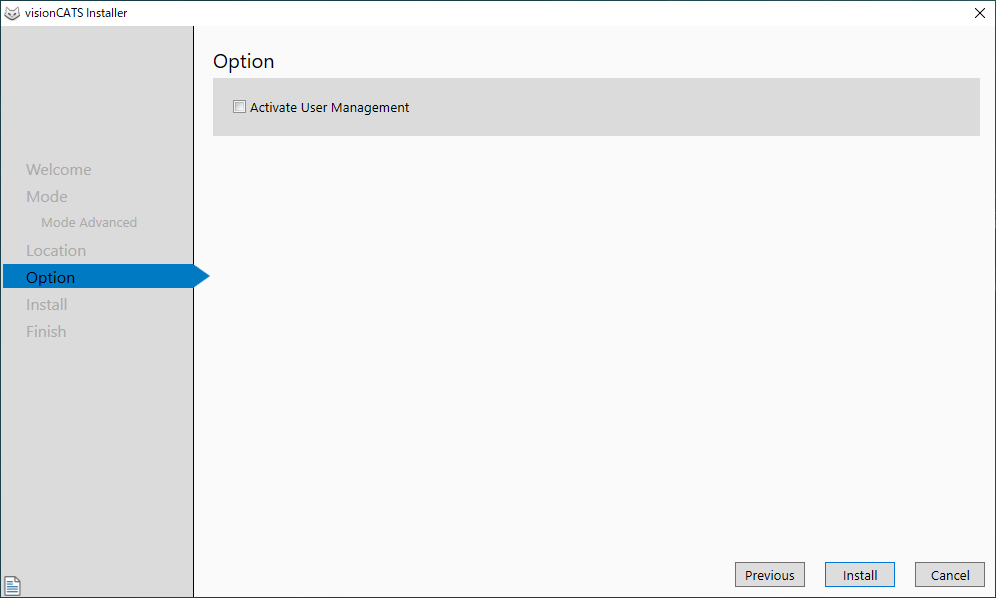996x598 pixels.
Task: Jump to the Mode Advanced sub-step
Action: click(89, 223)
